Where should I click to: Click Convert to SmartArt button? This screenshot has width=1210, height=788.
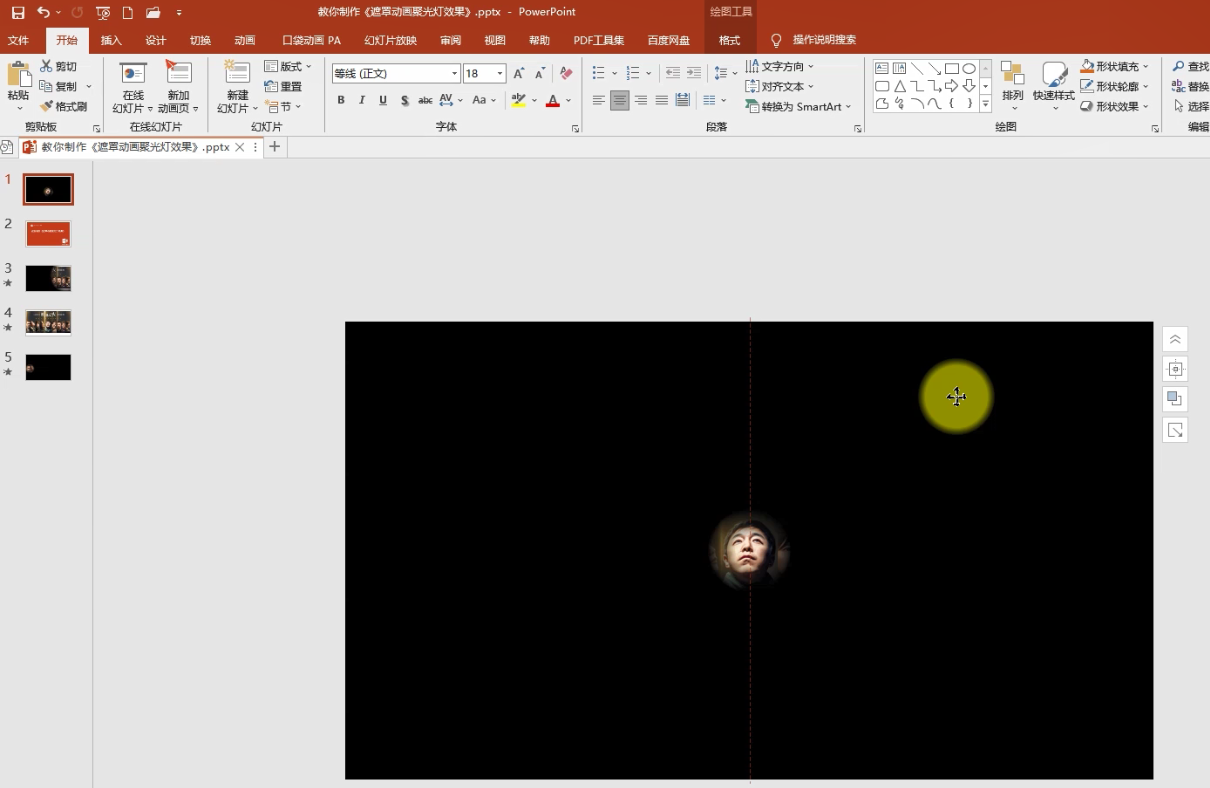pyautogui.click(x=799, y=106)
